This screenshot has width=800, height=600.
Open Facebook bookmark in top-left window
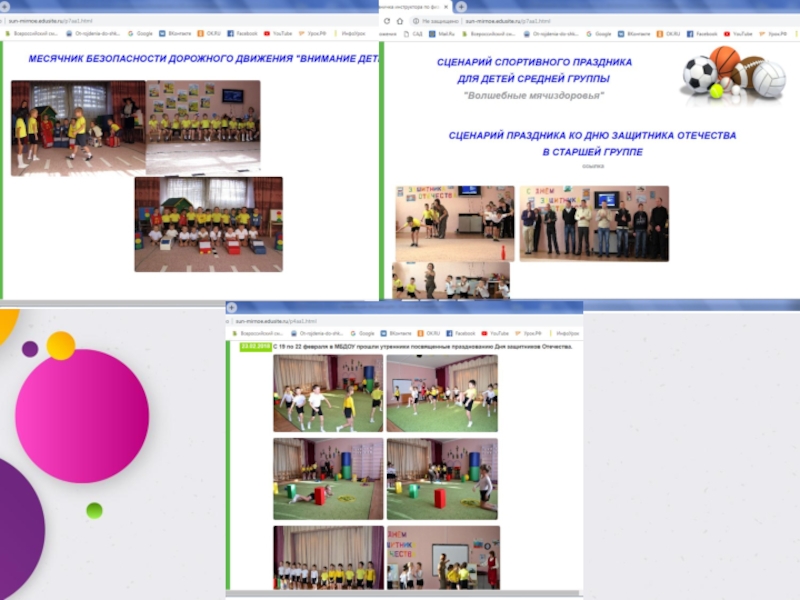pos(242,33)
